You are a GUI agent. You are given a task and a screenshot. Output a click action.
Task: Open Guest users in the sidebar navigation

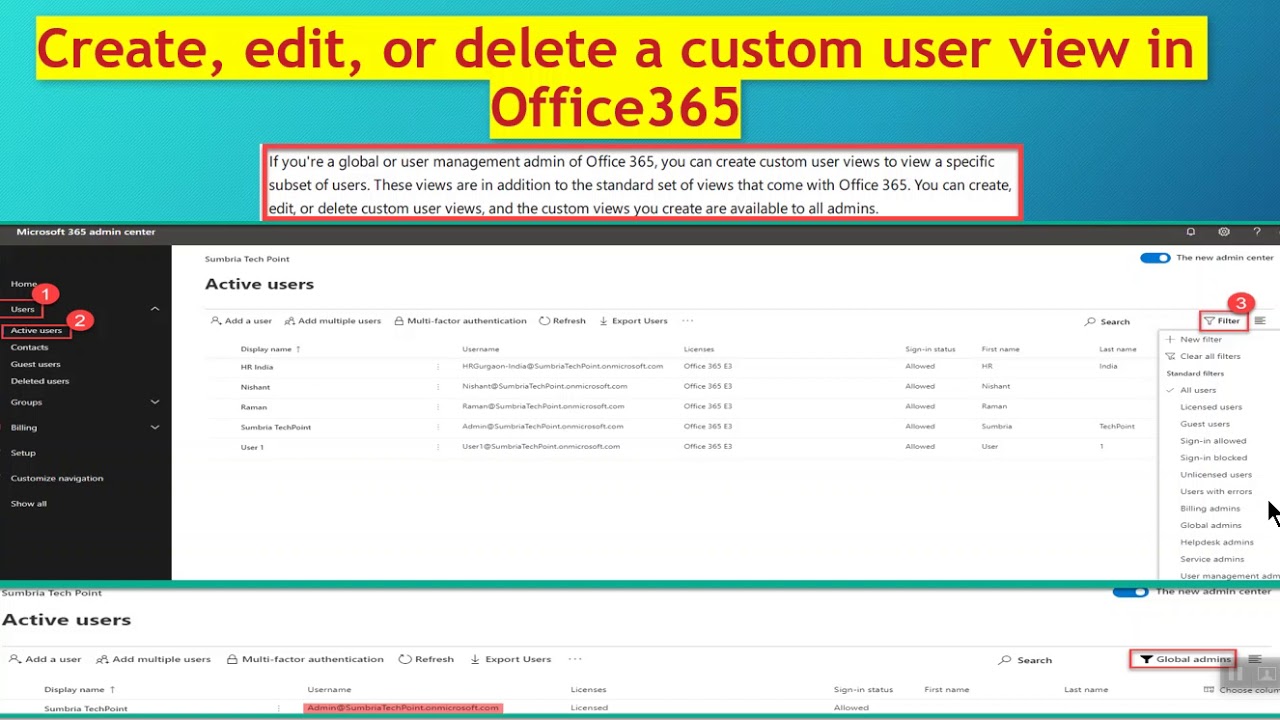click(x=36, y=364)
